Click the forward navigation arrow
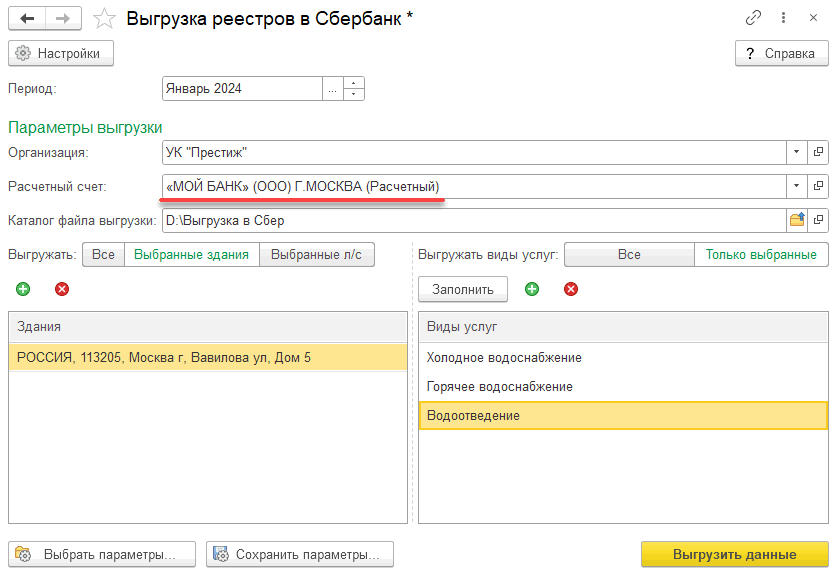Screen dimensions: 835x578 [62, 18]
